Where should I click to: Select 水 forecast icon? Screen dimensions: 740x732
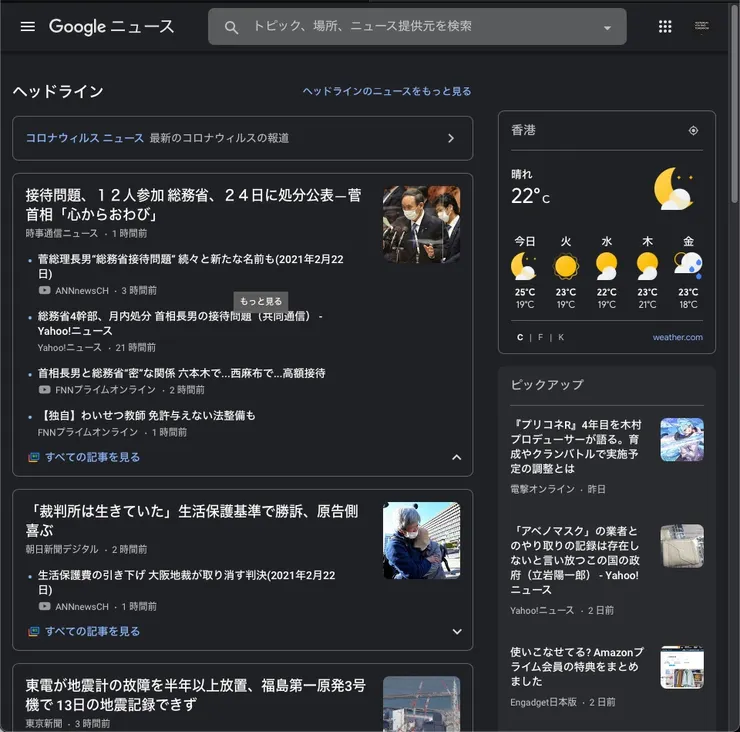point(606,267)
